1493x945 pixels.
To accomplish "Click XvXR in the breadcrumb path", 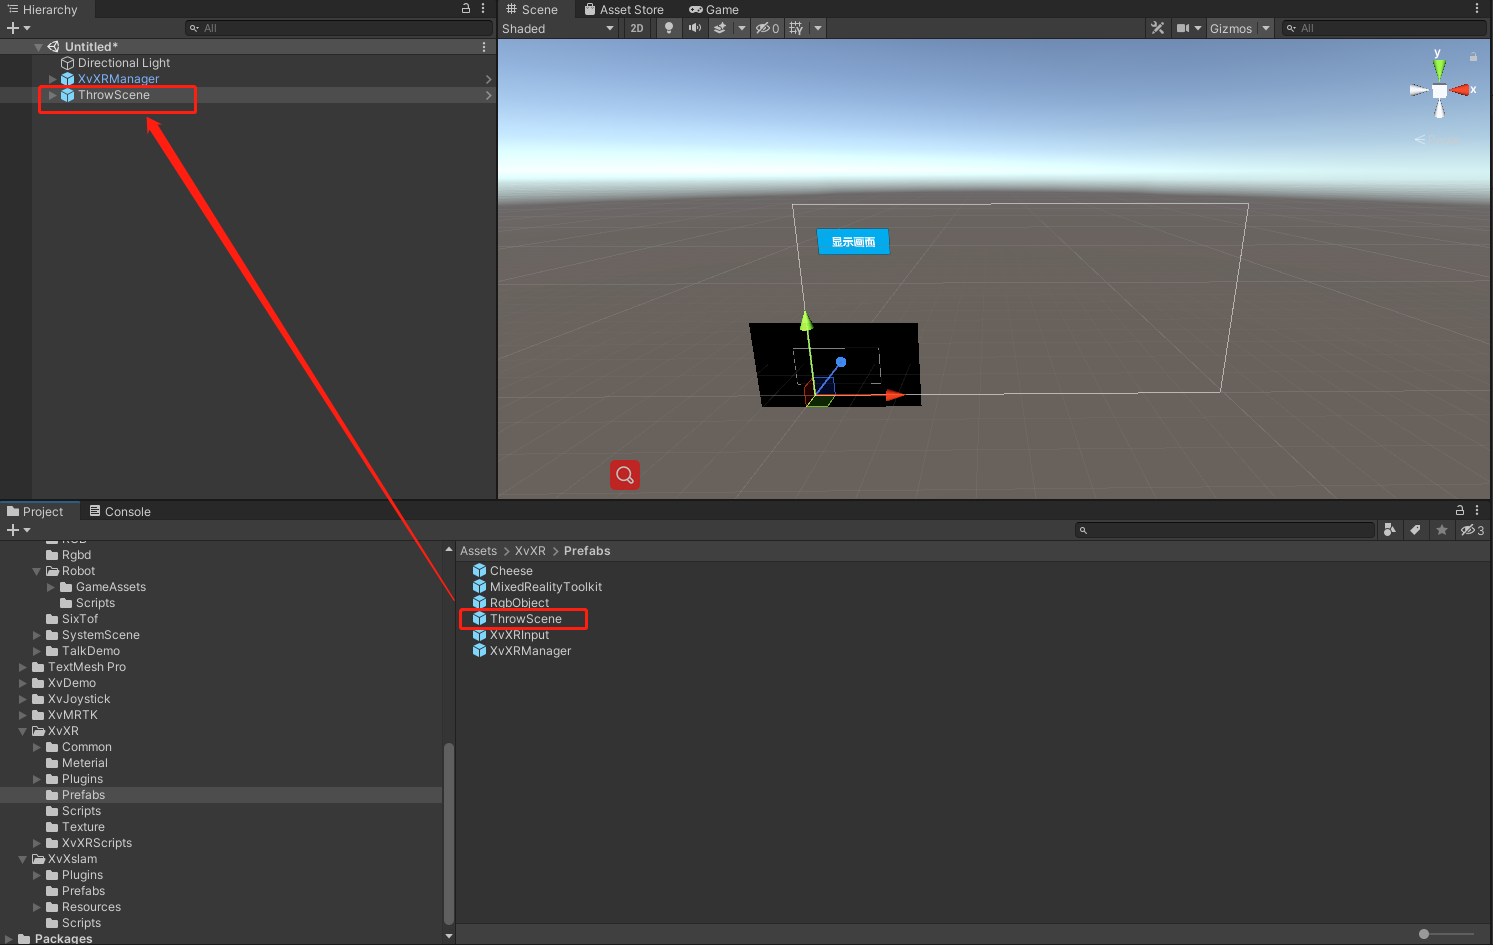I will [530, 551].
